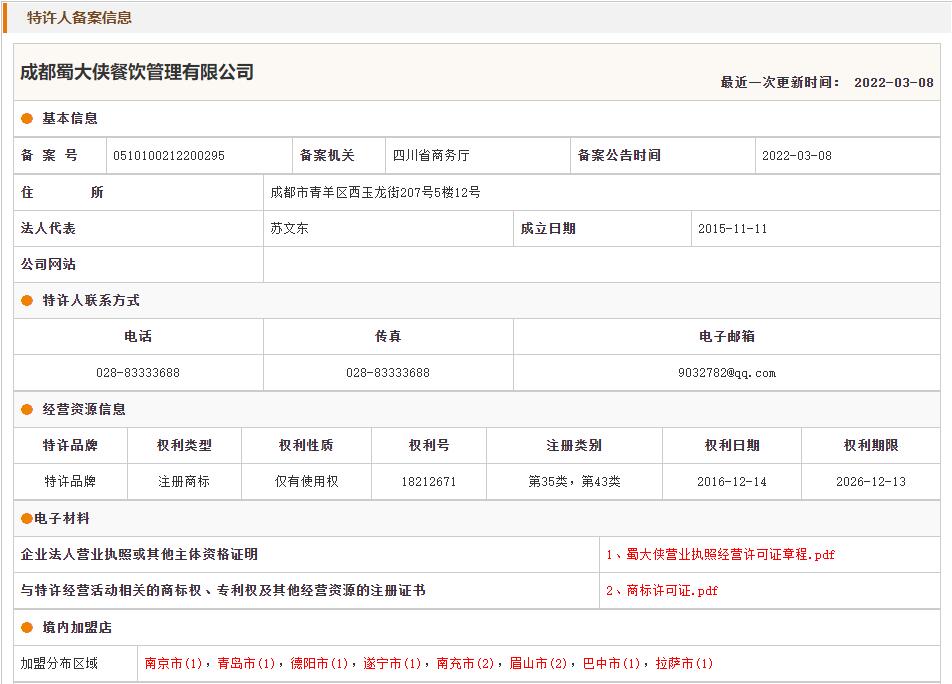This screenshot has width=952, height=684.
Task: Click the record number 0510100212200295
Action: pyautogui.click(x=169, y=156)
